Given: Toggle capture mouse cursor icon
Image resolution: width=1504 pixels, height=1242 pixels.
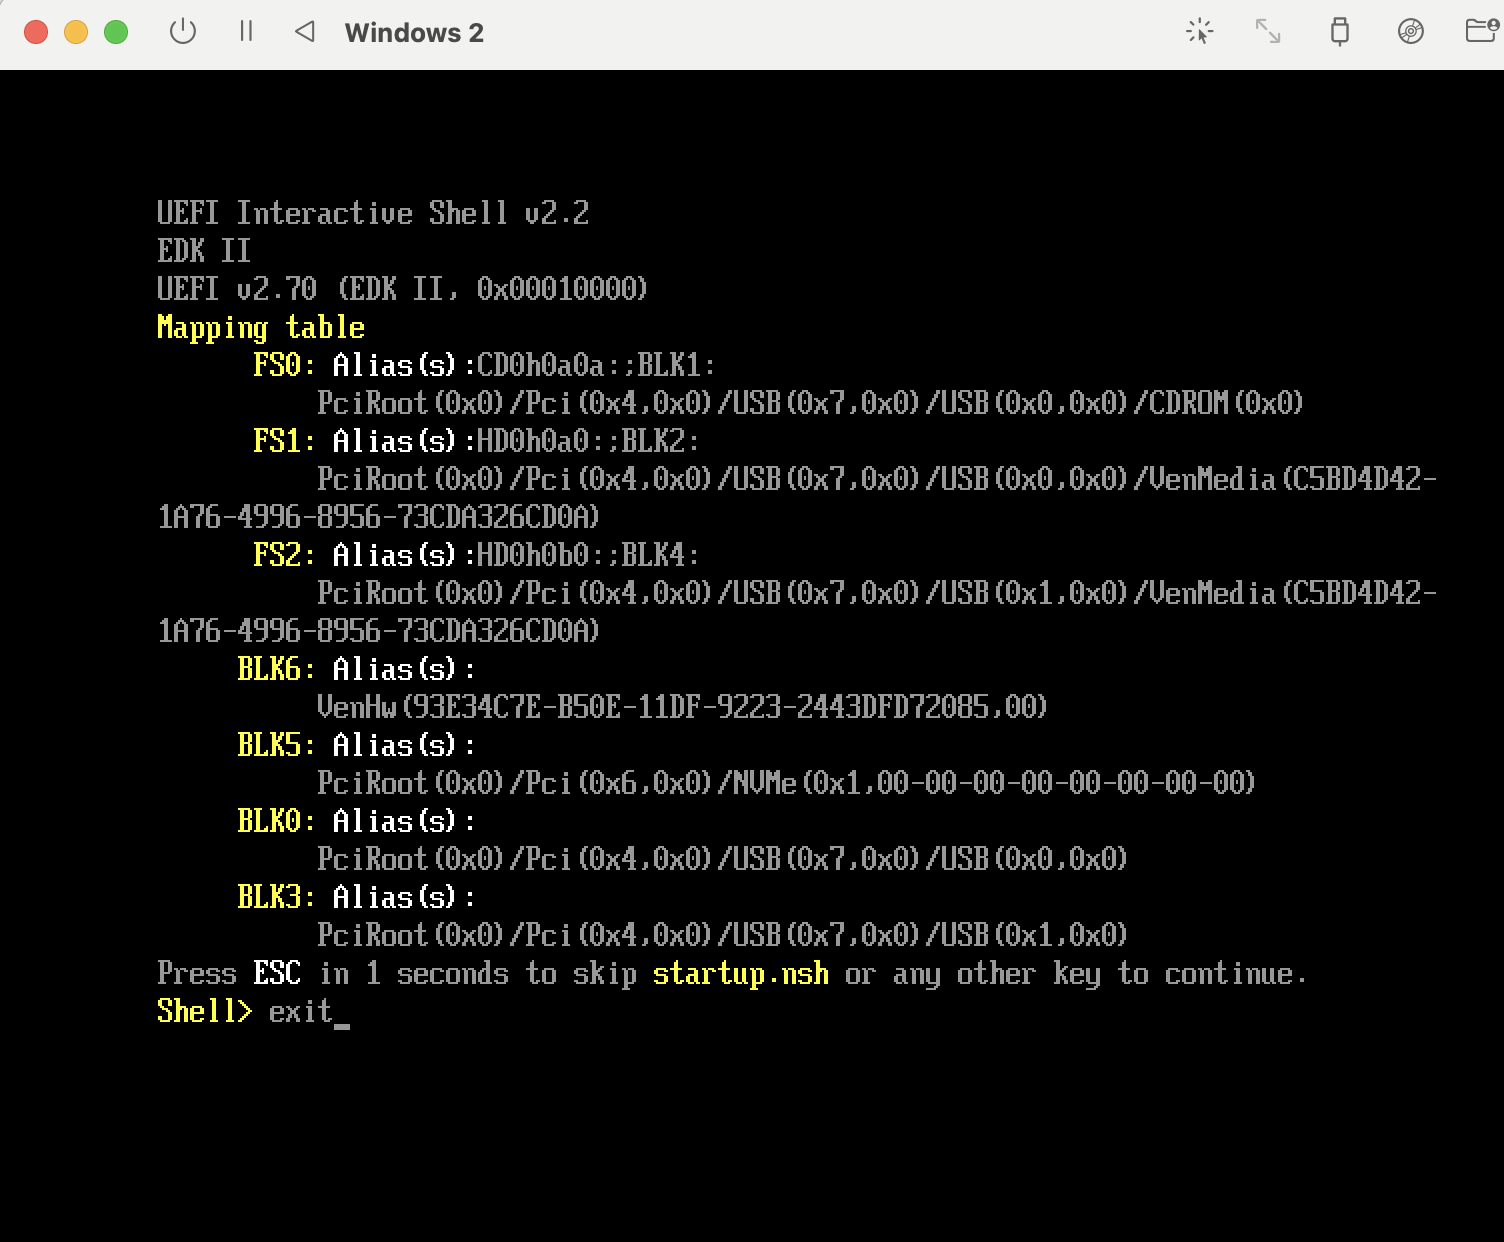Looking at the screenshot, I should [1199, 32].
